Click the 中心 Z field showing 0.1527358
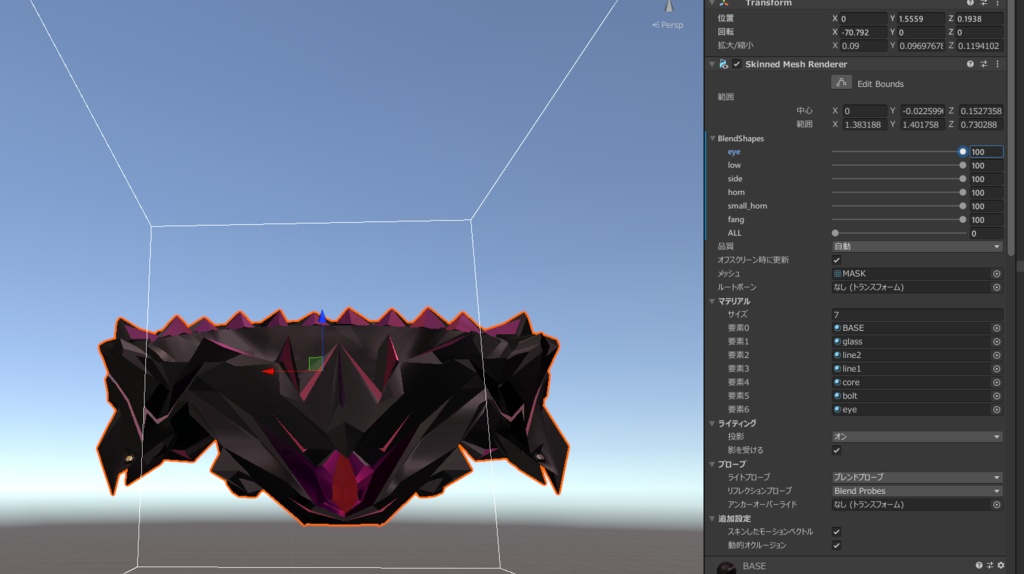This screenshot has height=574, width=1024. click(x=980, y=111)
